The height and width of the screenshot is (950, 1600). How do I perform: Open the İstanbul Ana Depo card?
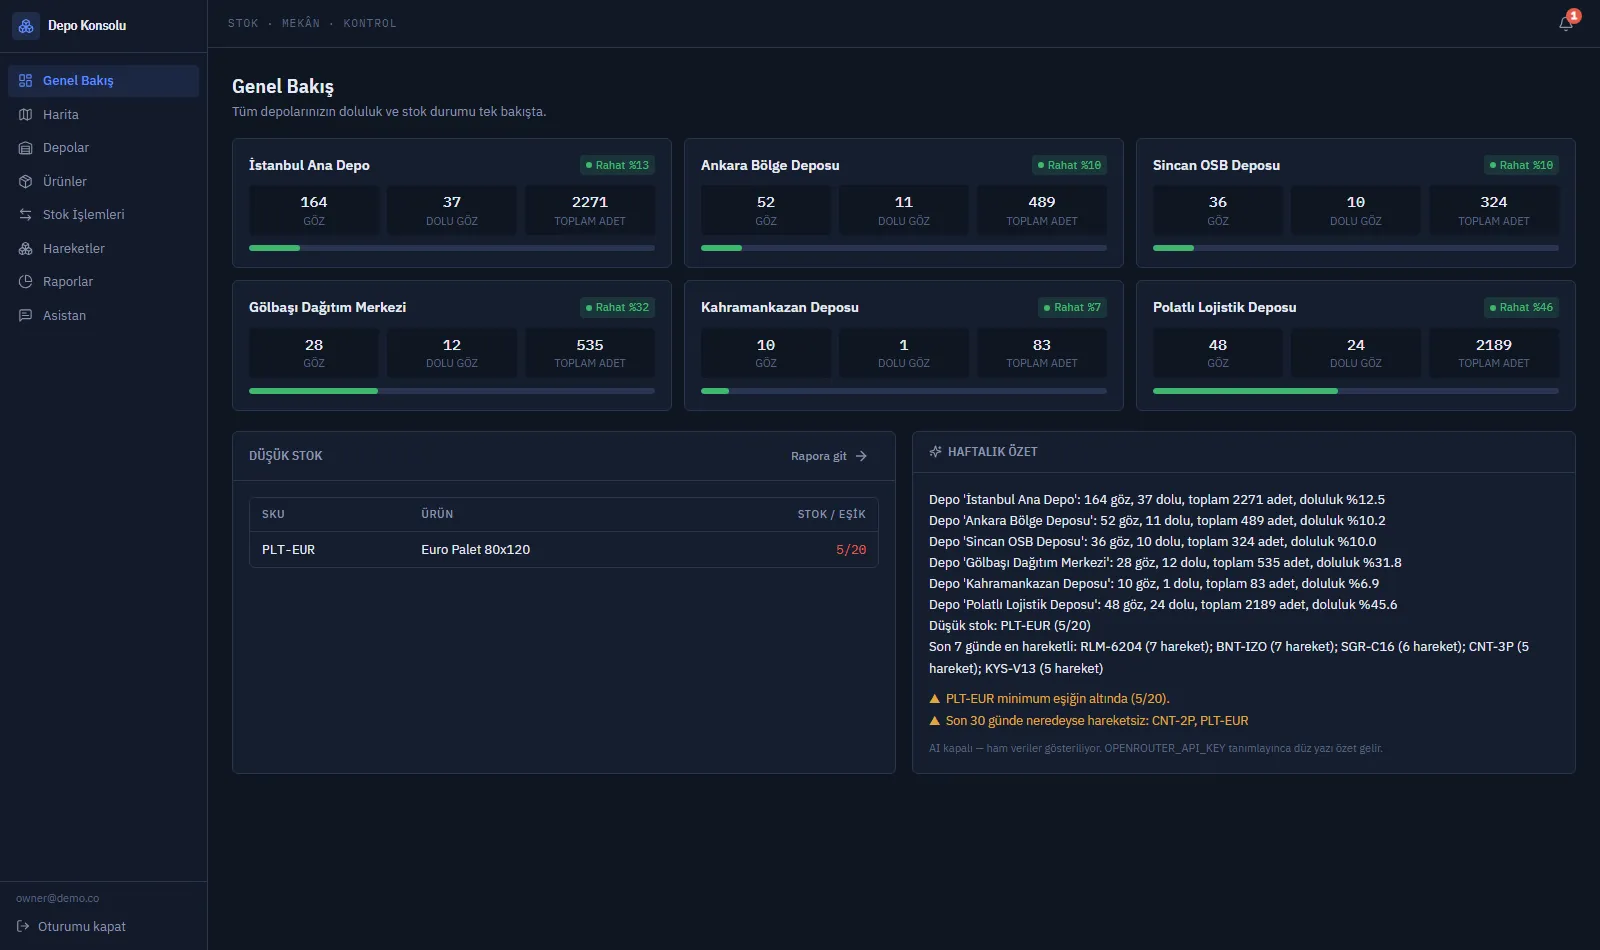(452, 203)
